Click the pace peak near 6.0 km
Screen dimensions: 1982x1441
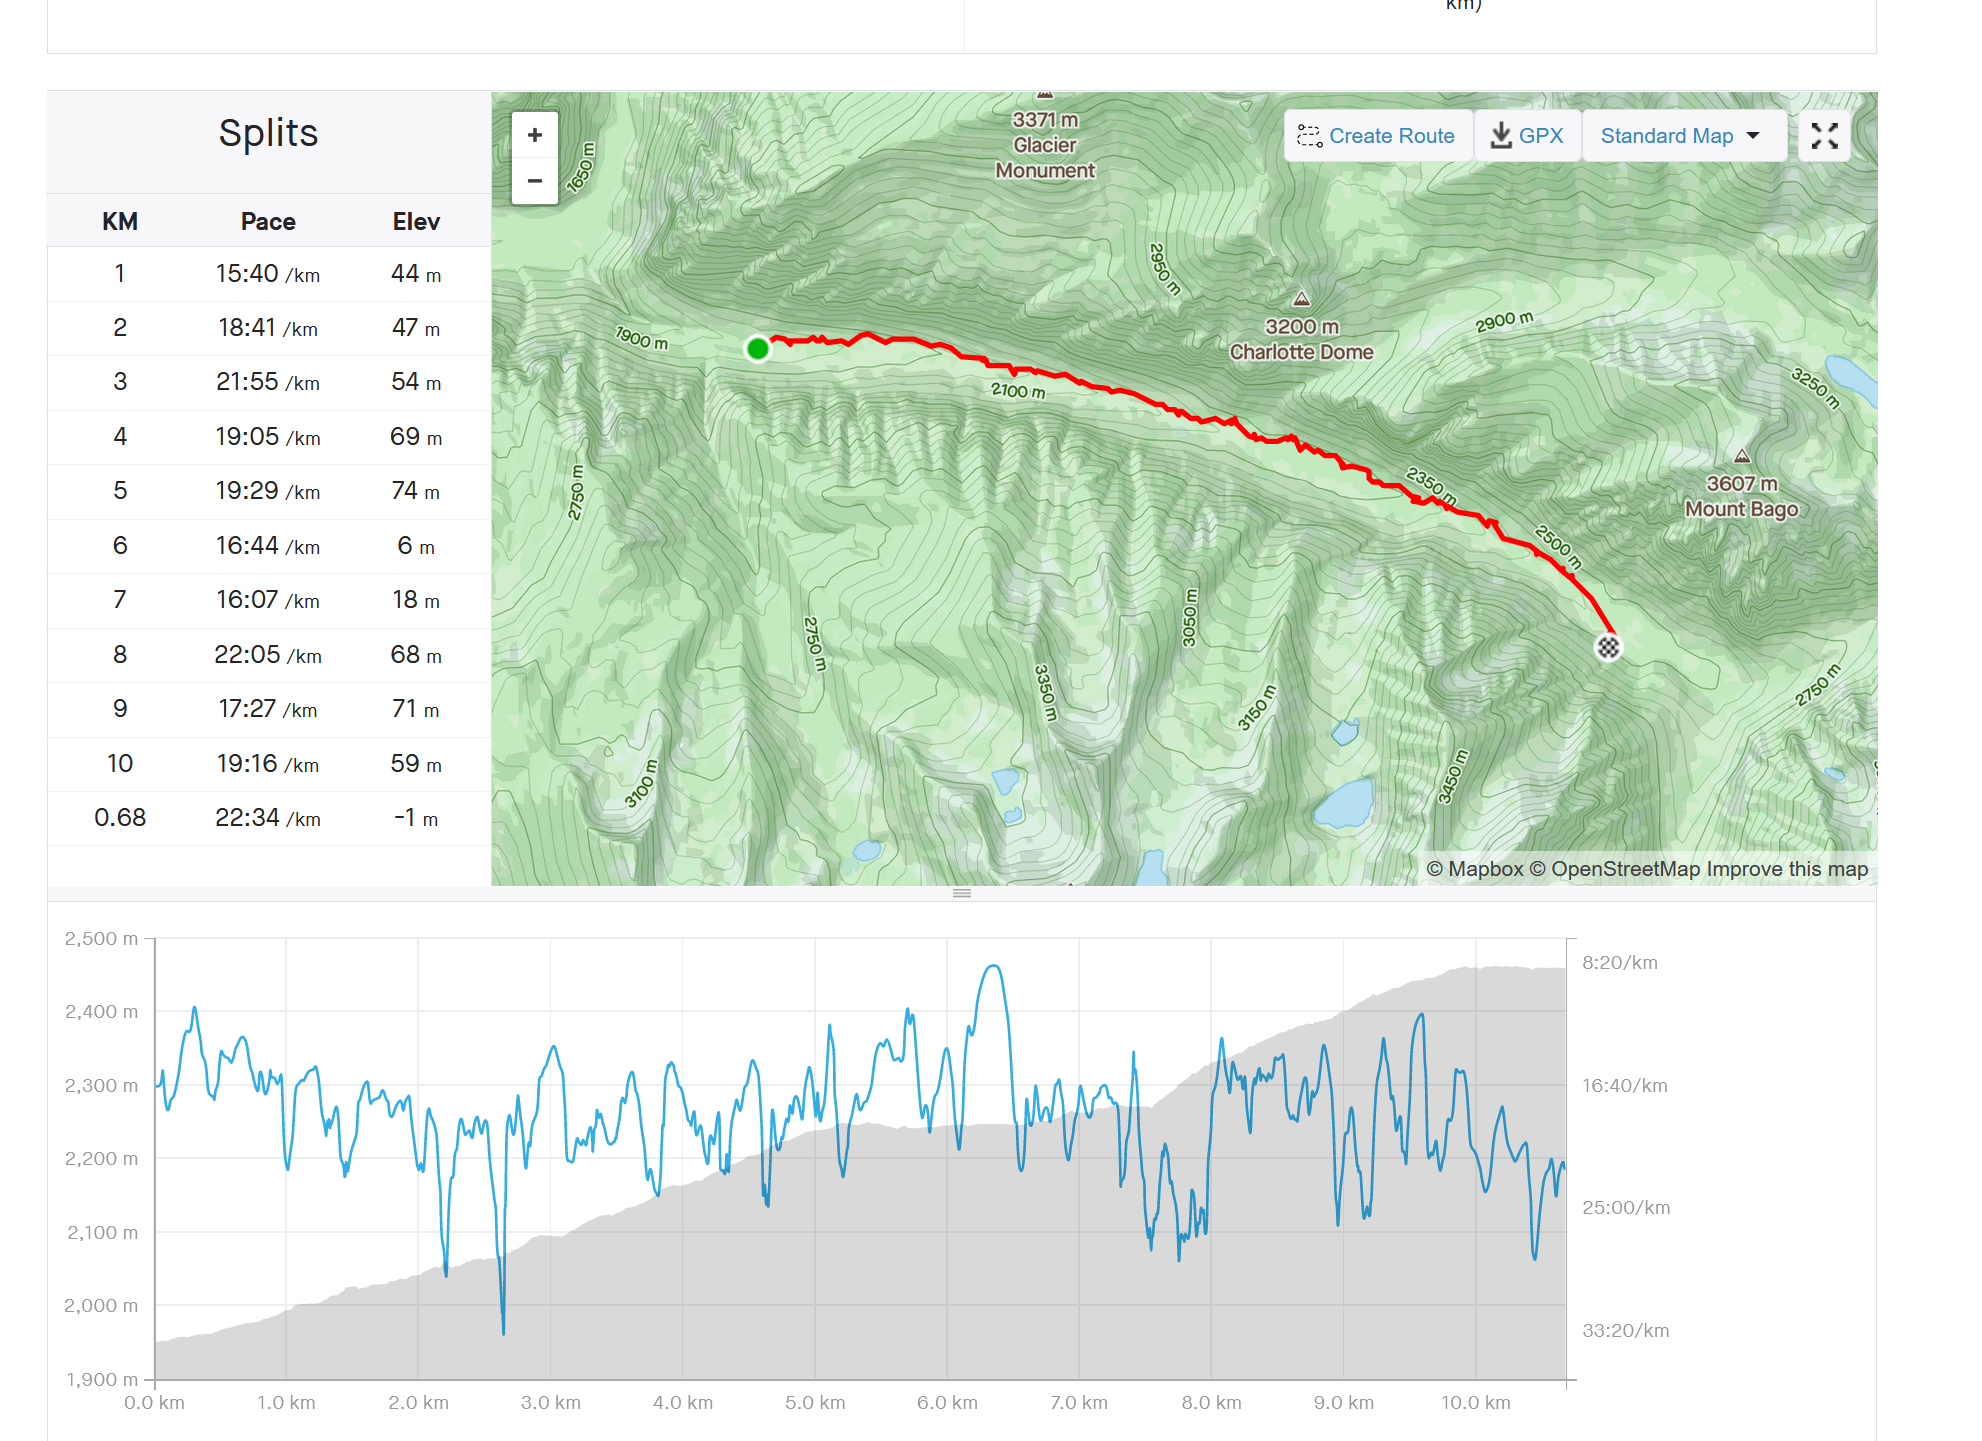coord(992,966)
